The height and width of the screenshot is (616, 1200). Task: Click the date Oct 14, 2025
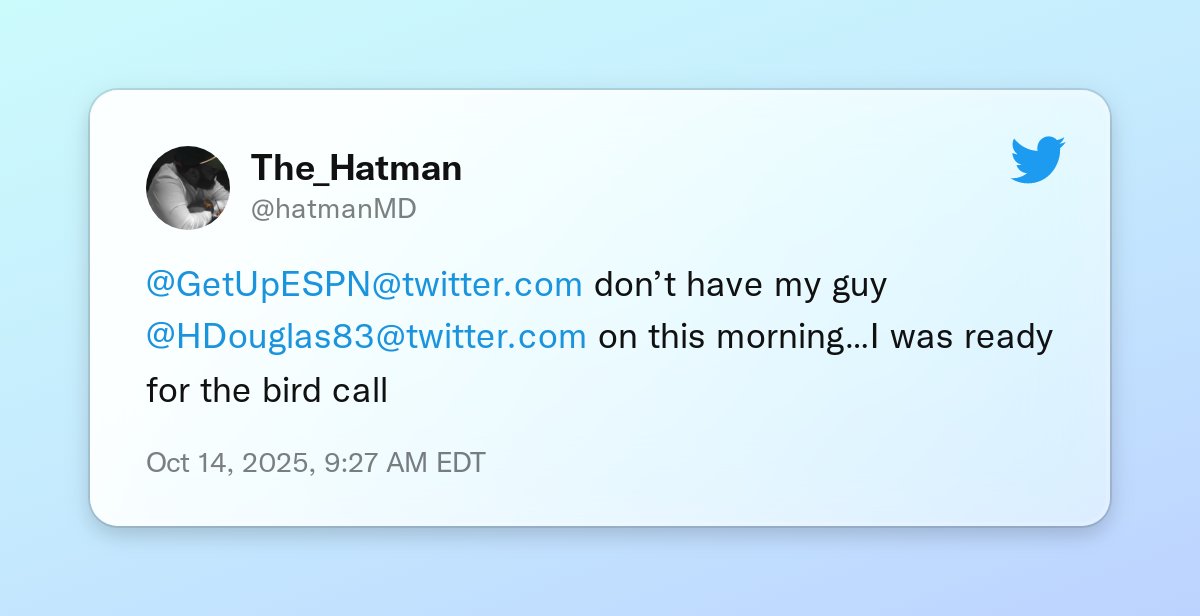[x=227, y=463]
